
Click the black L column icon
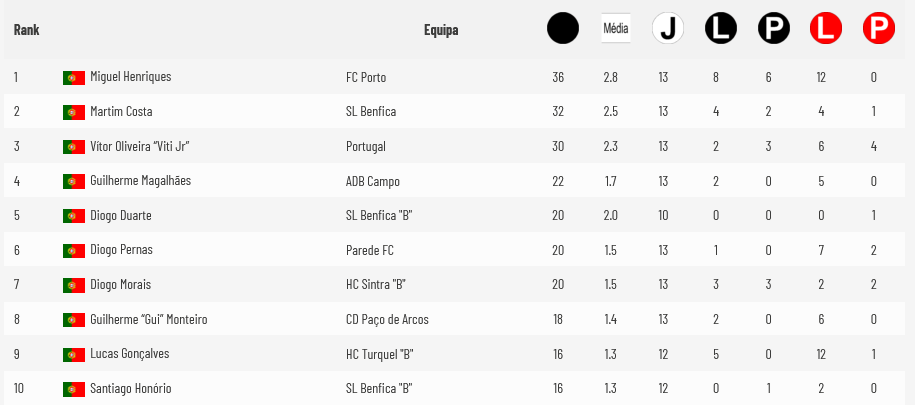click(721, 28)
